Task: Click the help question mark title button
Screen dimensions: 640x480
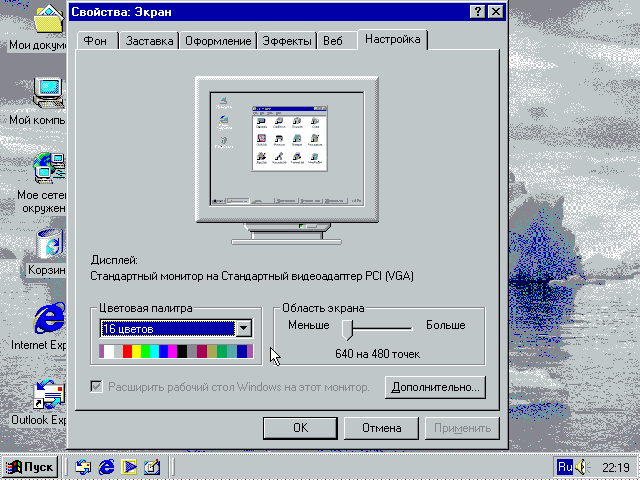Action: pyautogui.click(x=478, y=11)
